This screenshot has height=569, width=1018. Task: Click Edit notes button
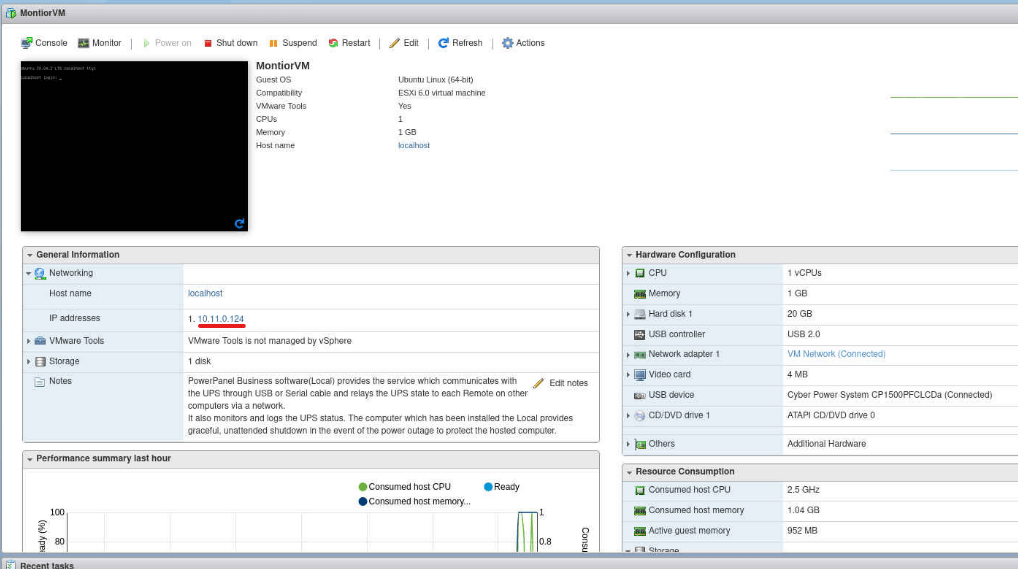pyautogui.click(x=560, y=383)
